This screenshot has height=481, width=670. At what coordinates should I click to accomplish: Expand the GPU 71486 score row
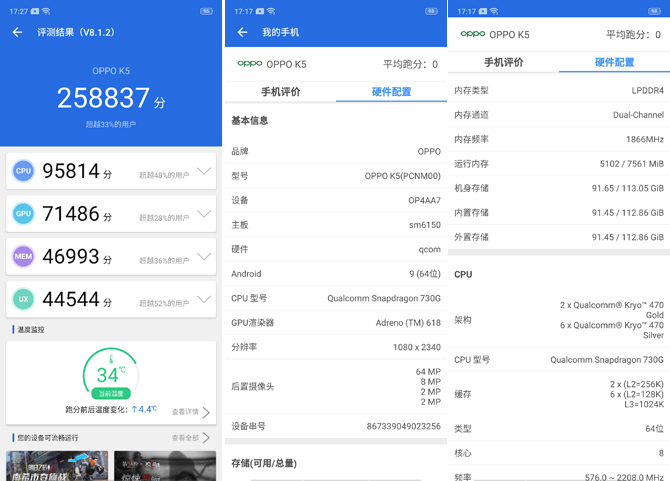coord(204,214)
